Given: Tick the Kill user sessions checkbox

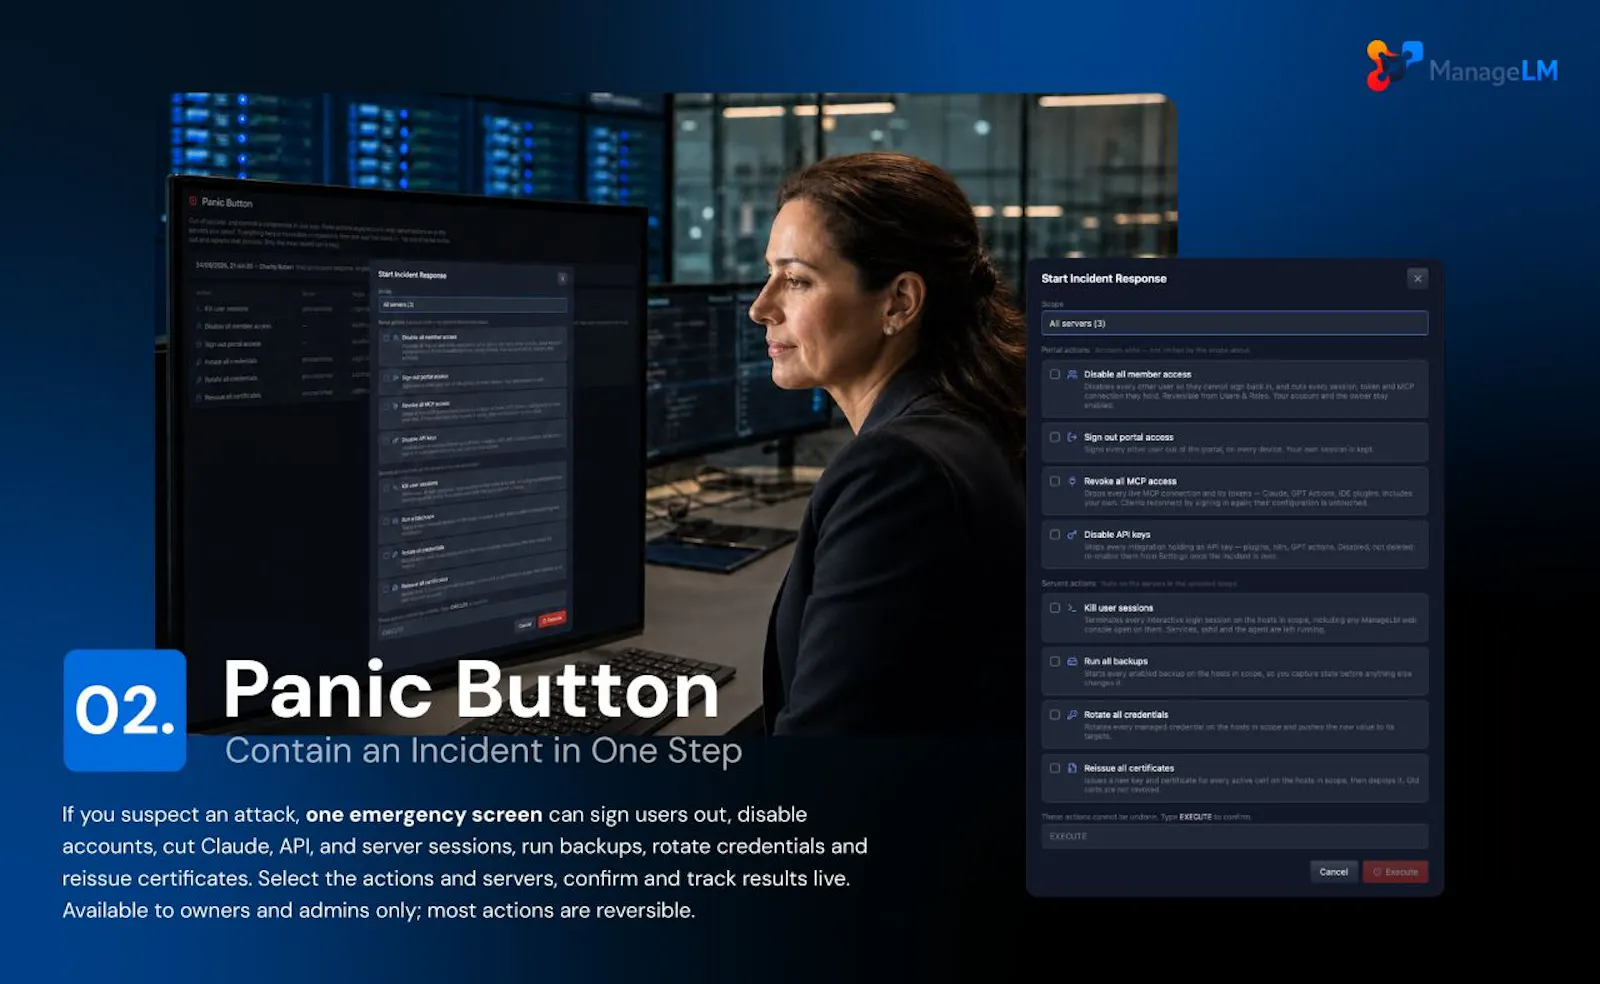Looking at the screenshot, I should pos(1054,608).
